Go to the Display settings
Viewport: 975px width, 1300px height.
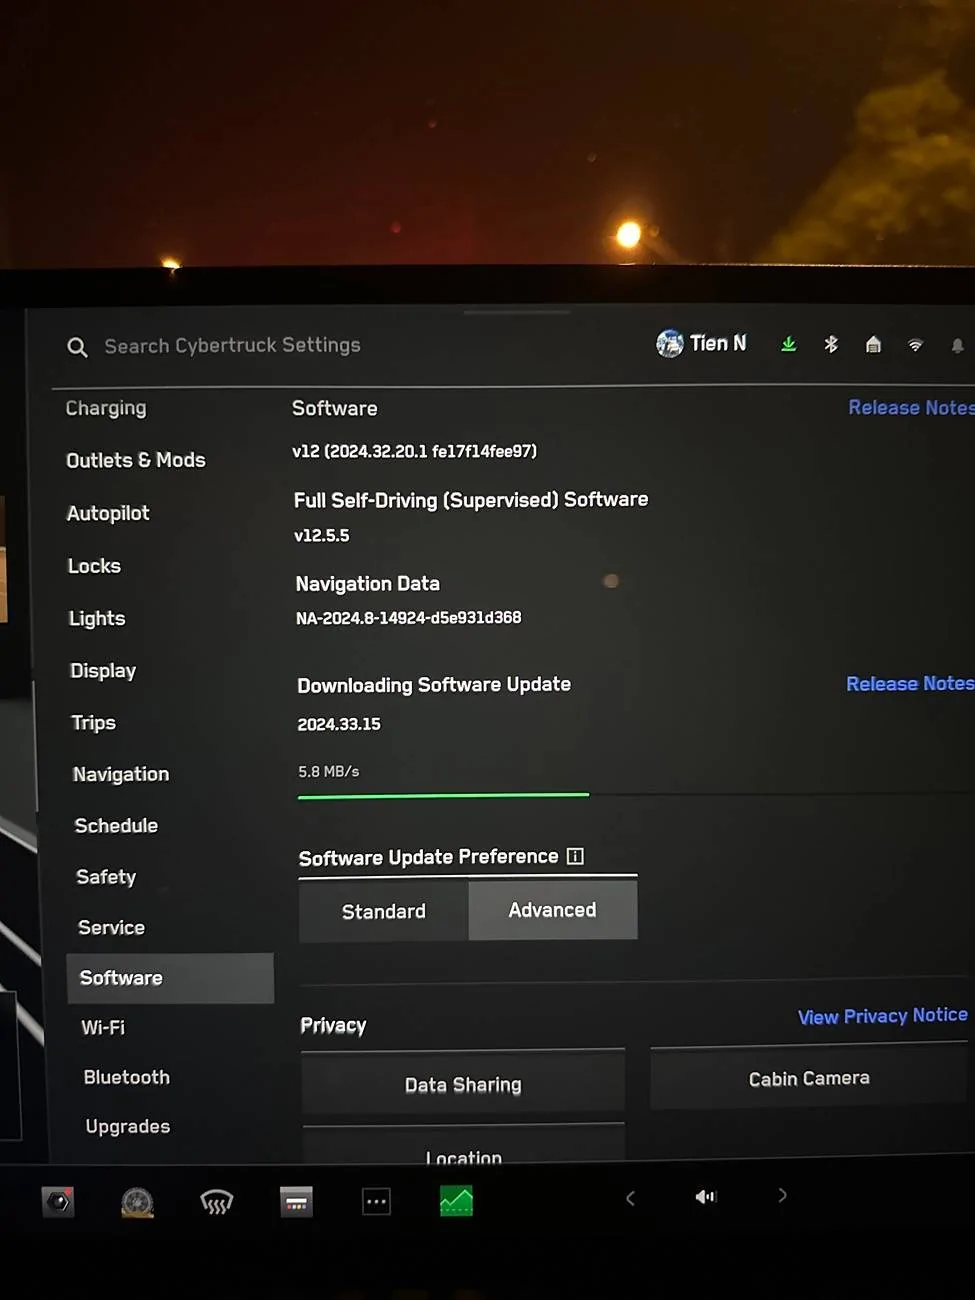(x=103, y=671)
